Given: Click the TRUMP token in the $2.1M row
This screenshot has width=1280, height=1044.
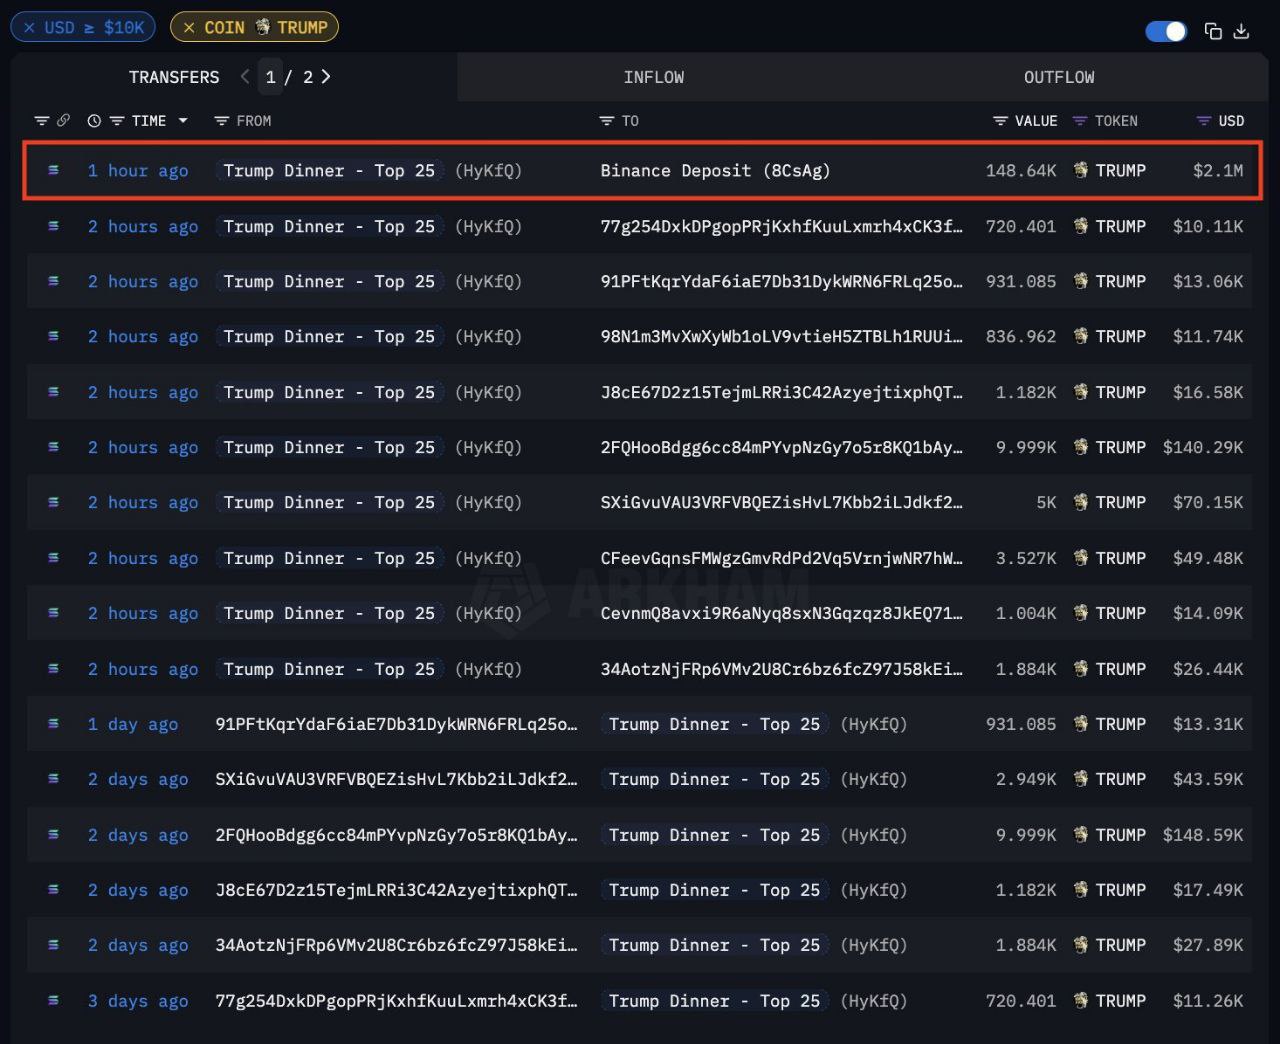Looking at the screenshot, I should [1110, 171].
